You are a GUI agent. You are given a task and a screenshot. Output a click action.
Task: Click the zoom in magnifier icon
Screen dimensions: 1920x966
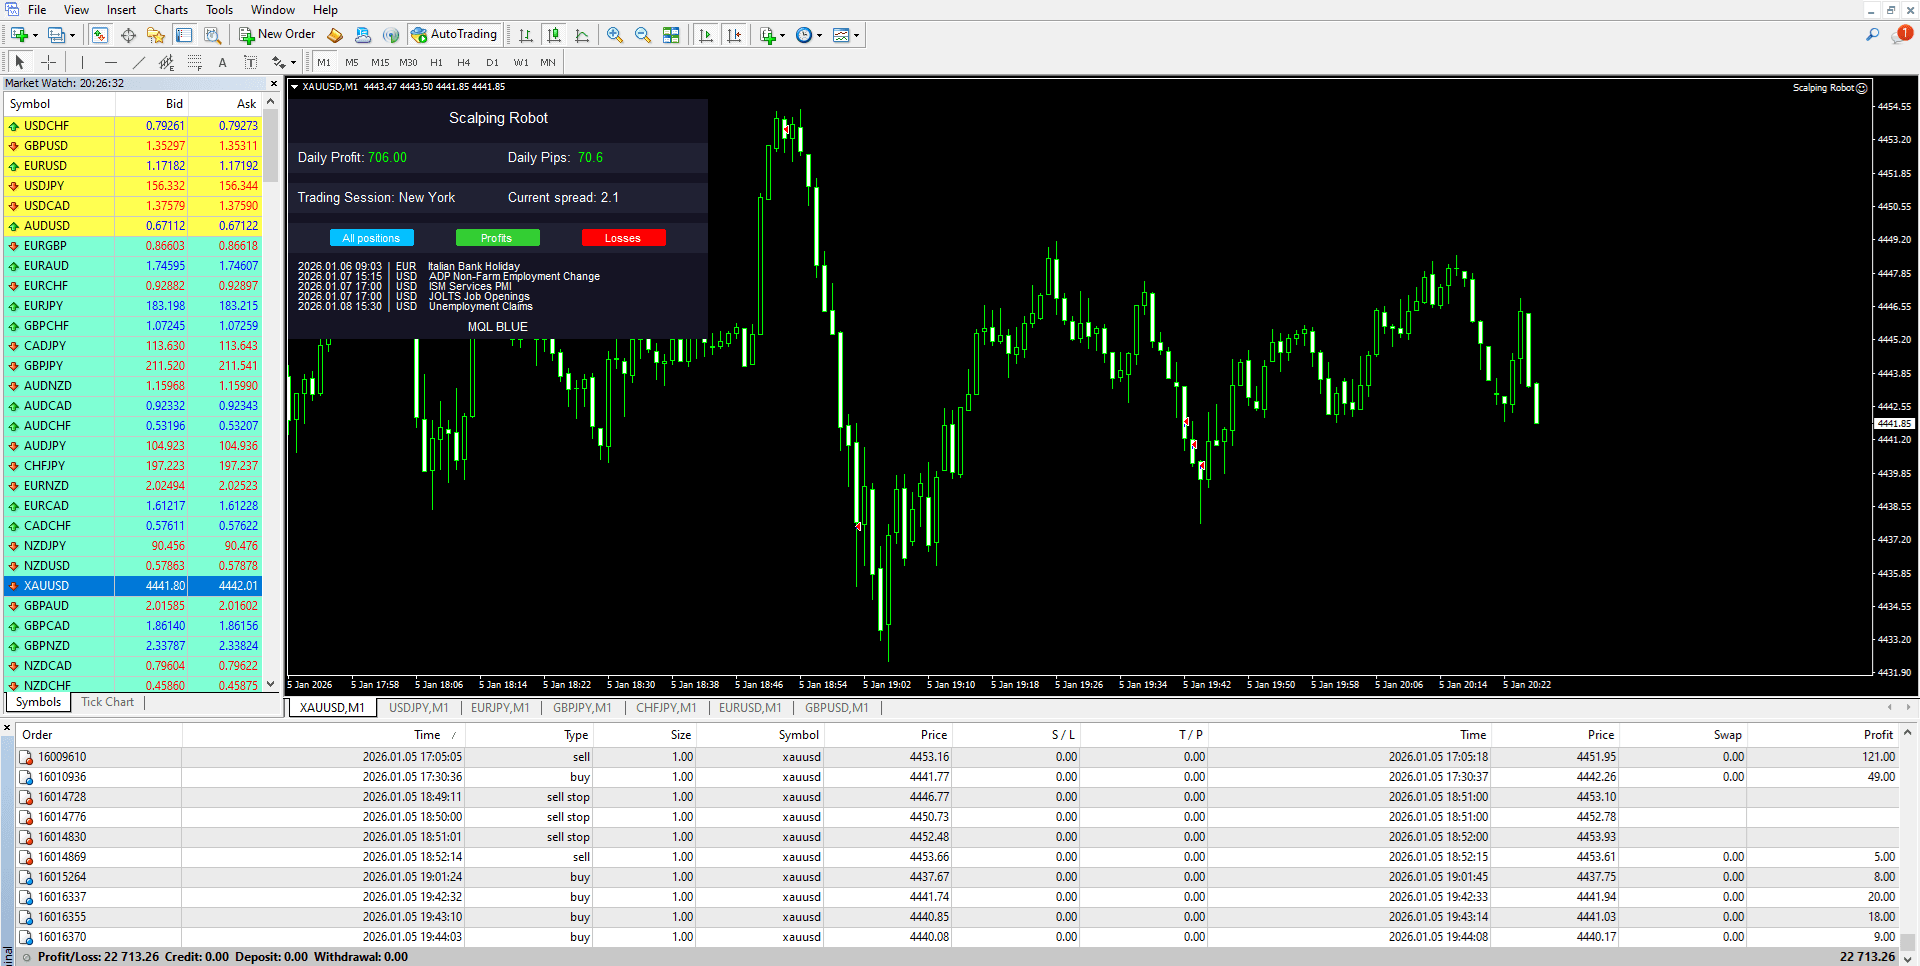coord(615,35)
